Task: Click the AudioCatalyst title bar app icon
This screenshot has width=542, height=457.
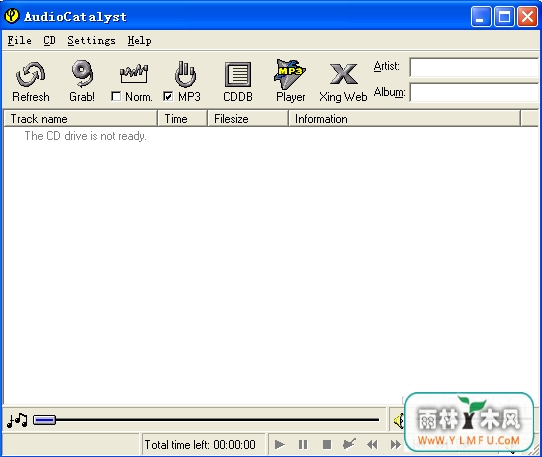Action: (x=12, y=16)
